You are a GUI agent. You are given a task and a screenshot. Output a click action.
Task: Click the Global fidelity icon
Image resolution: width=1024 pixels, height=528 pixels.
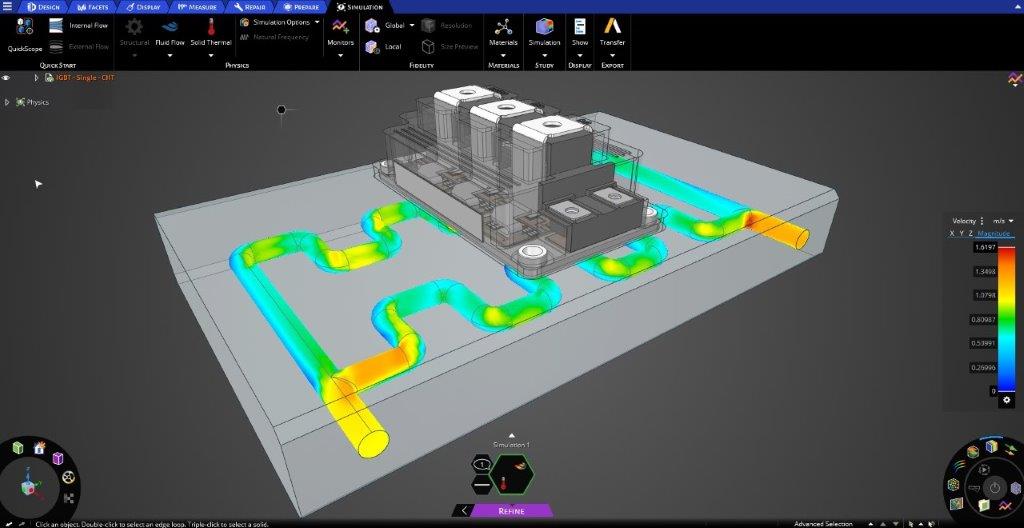pos(372,25)
